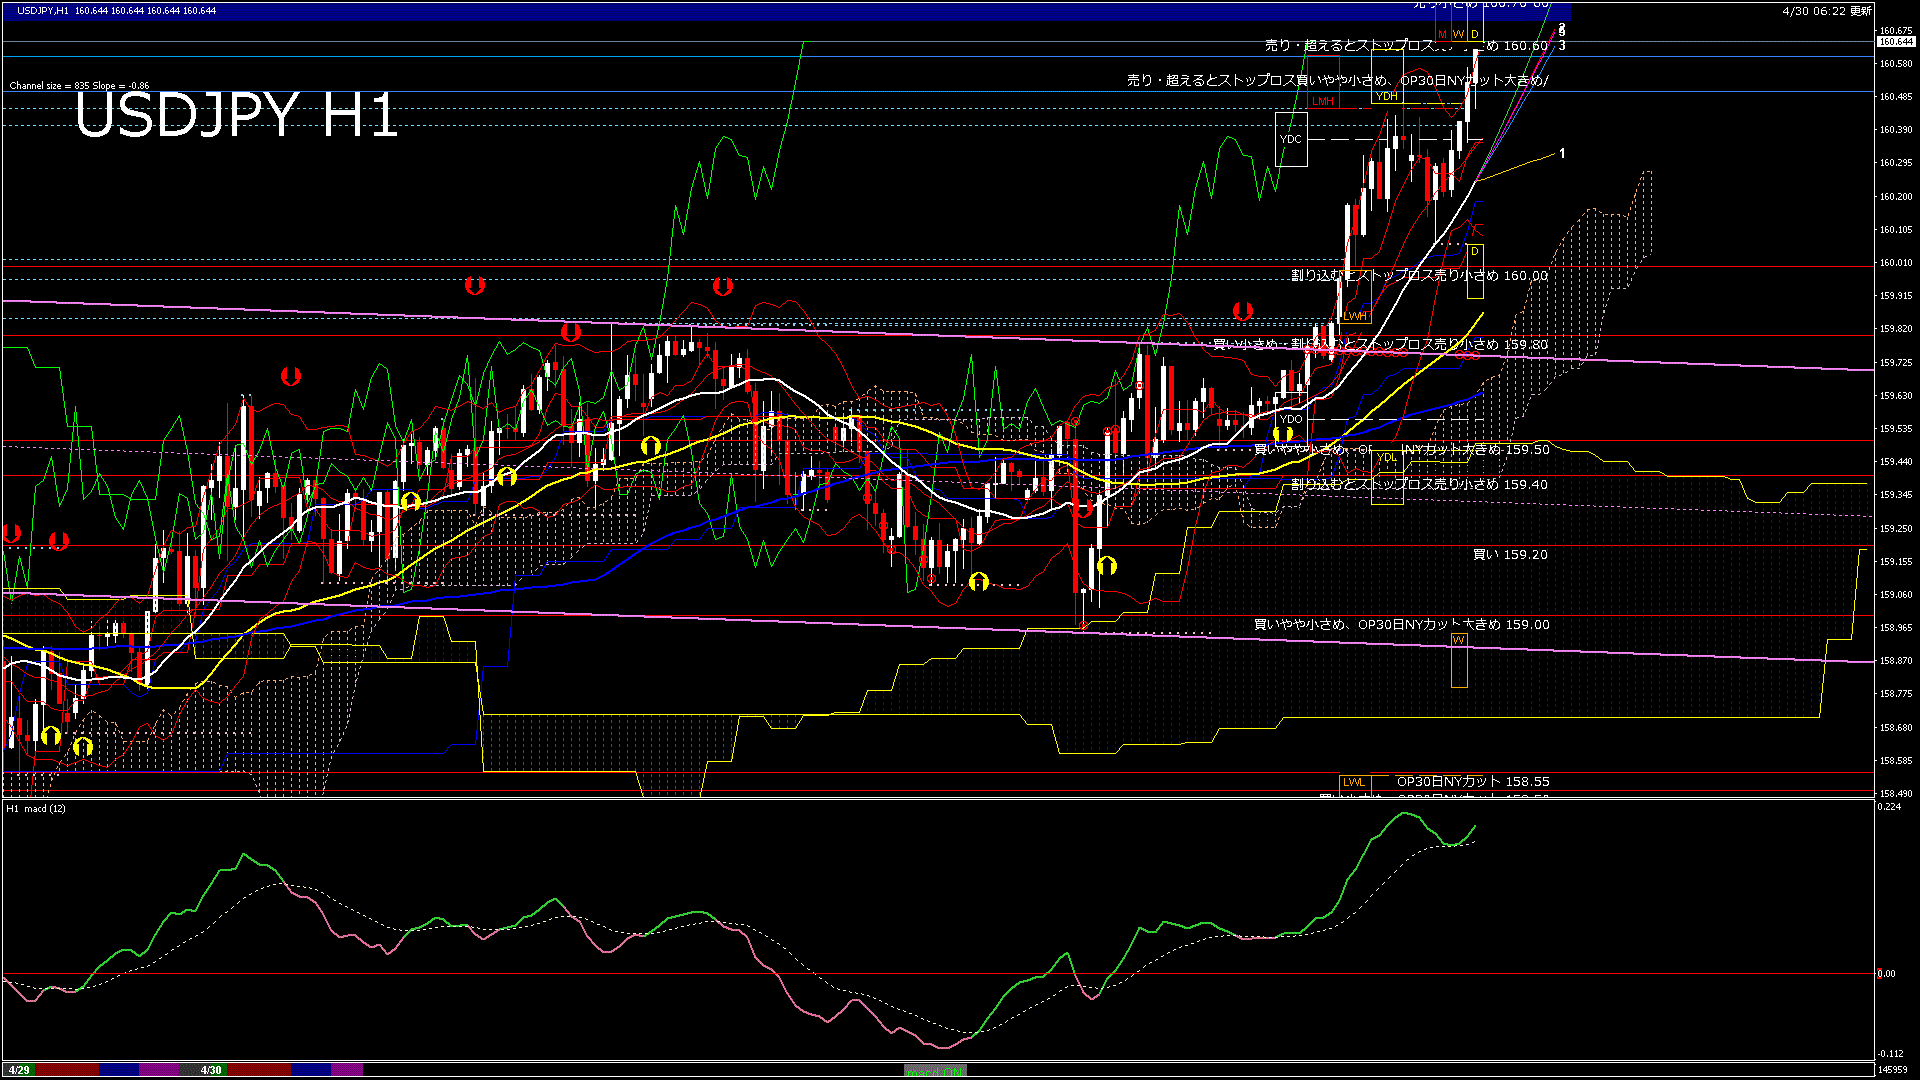Click the 'H1 macd (12)' indicator label
This screenshot has width=1920, height=1080.
37,808
